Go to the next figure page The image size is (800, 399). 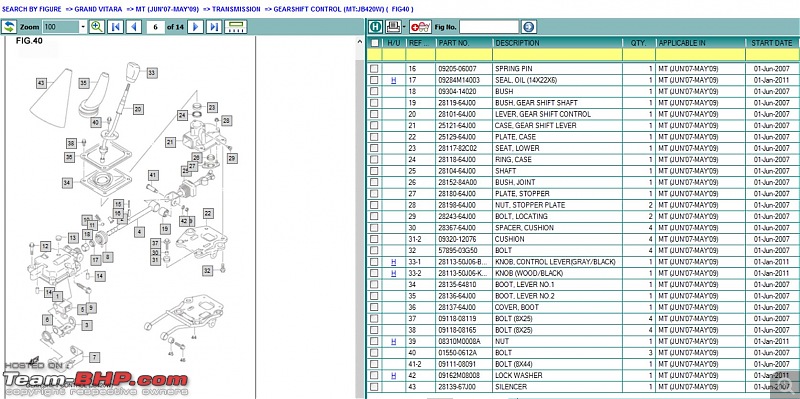195,27
